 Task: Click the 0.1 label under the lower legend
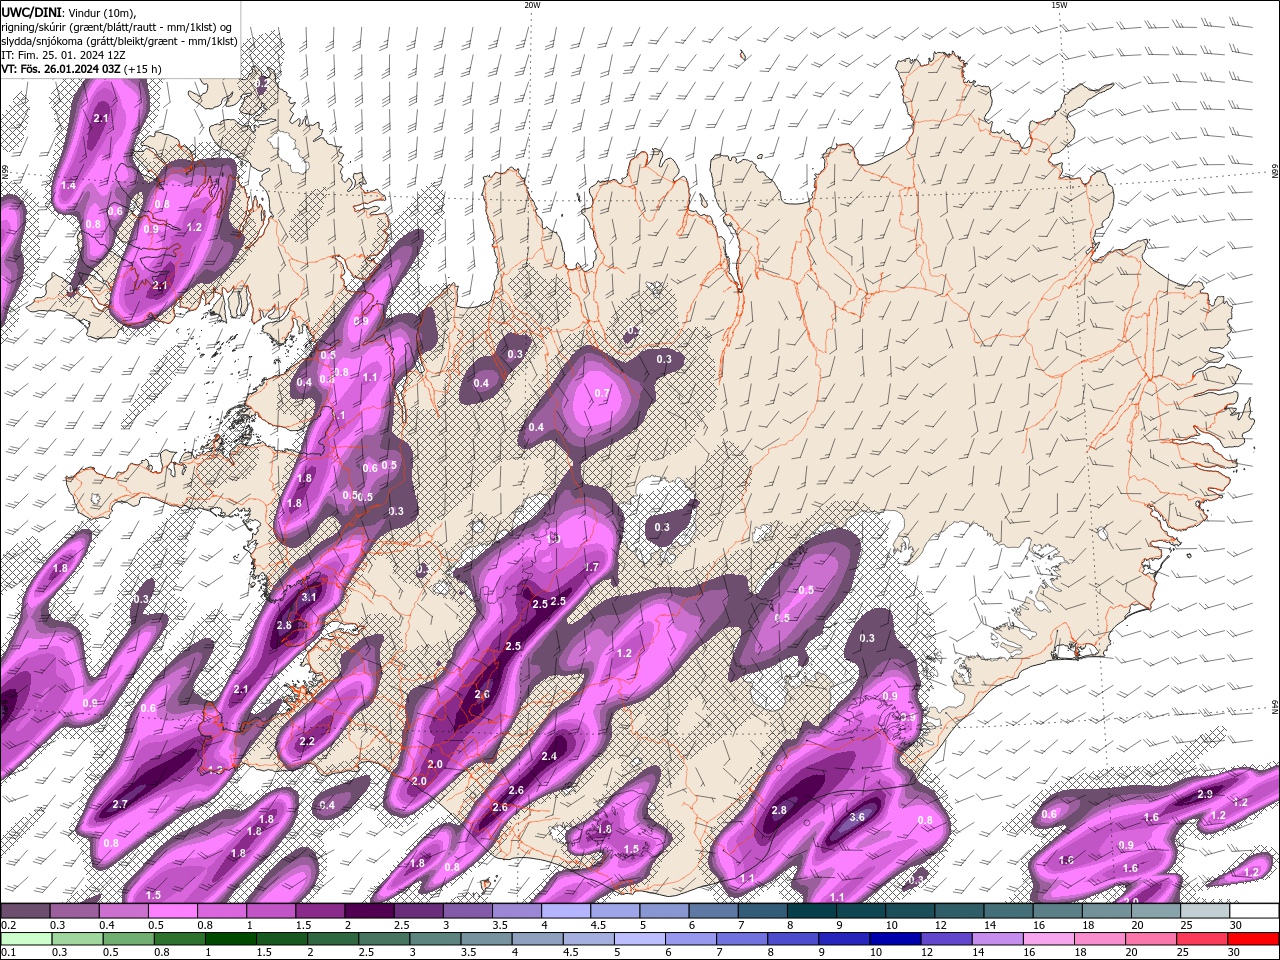coord(7,953)
